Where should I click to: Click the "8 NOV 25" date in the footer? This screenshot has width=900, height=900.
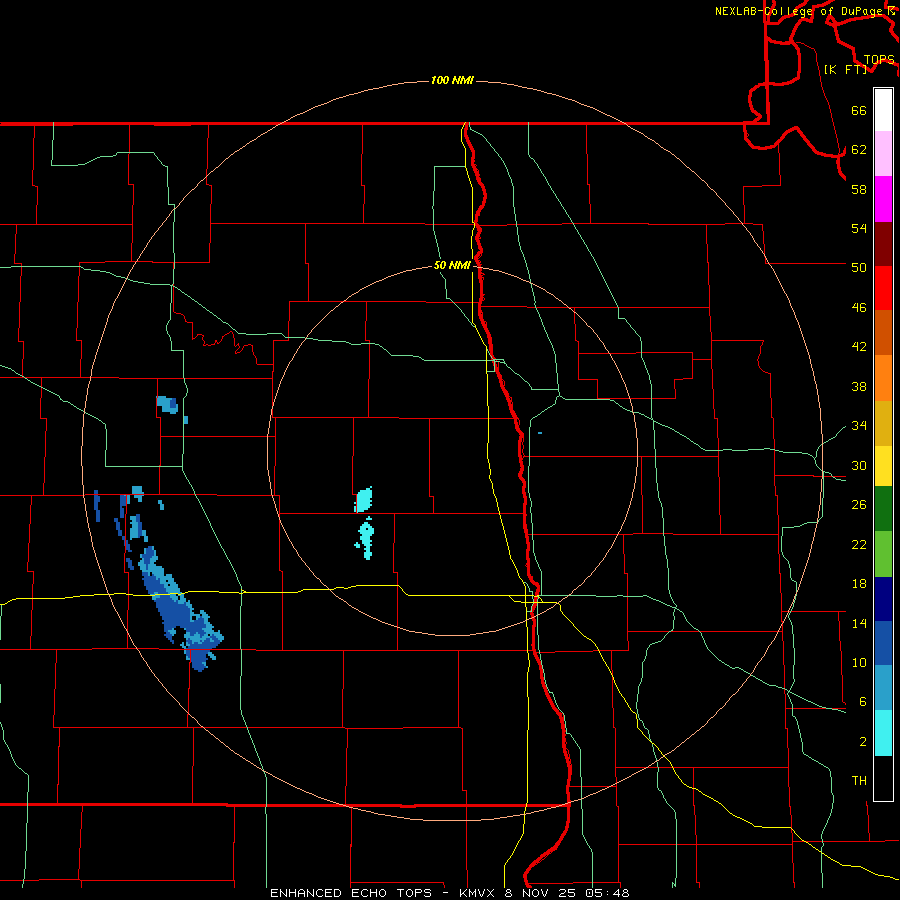click(x=542, y=893)
